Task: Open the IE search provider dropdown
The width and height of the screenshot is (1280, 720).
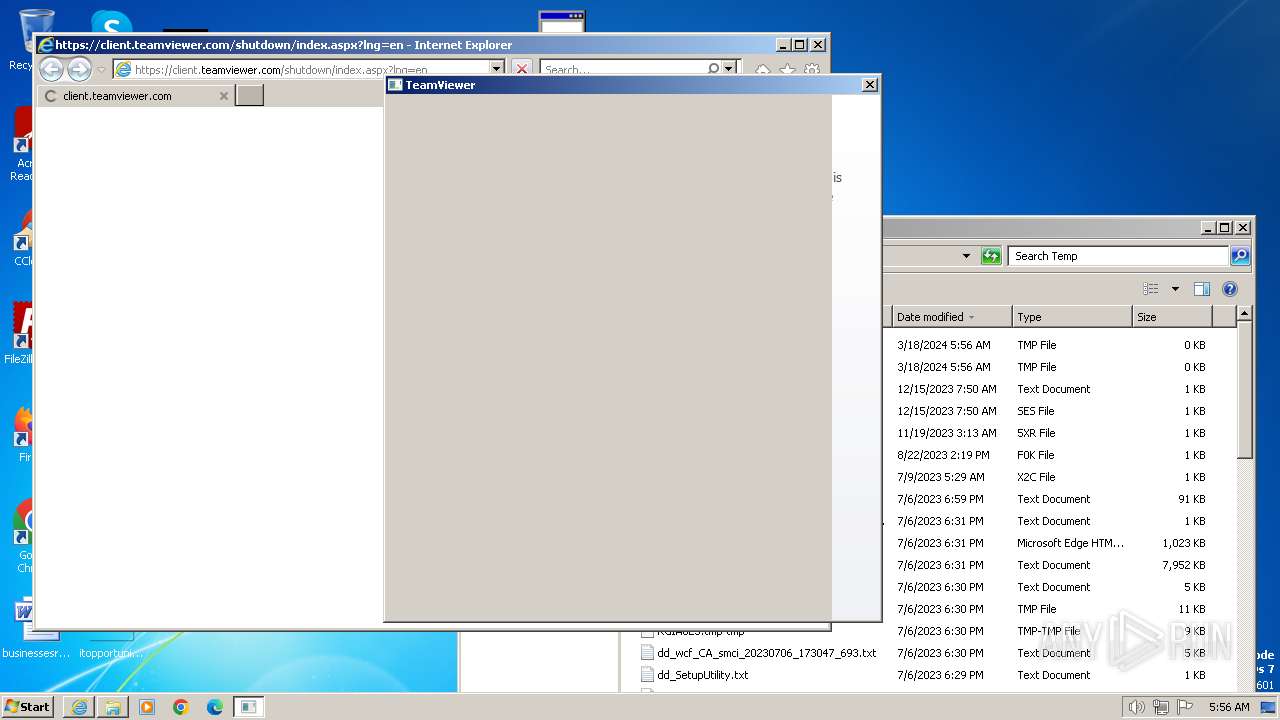Action: 729,69
